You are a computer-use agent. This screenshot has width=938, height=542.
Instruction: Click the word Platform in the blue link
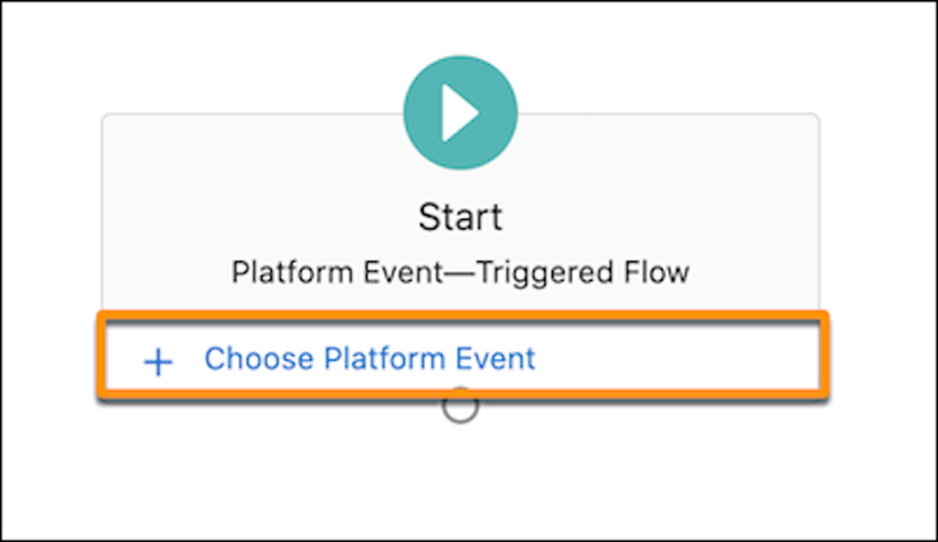(x=384, y=359)
